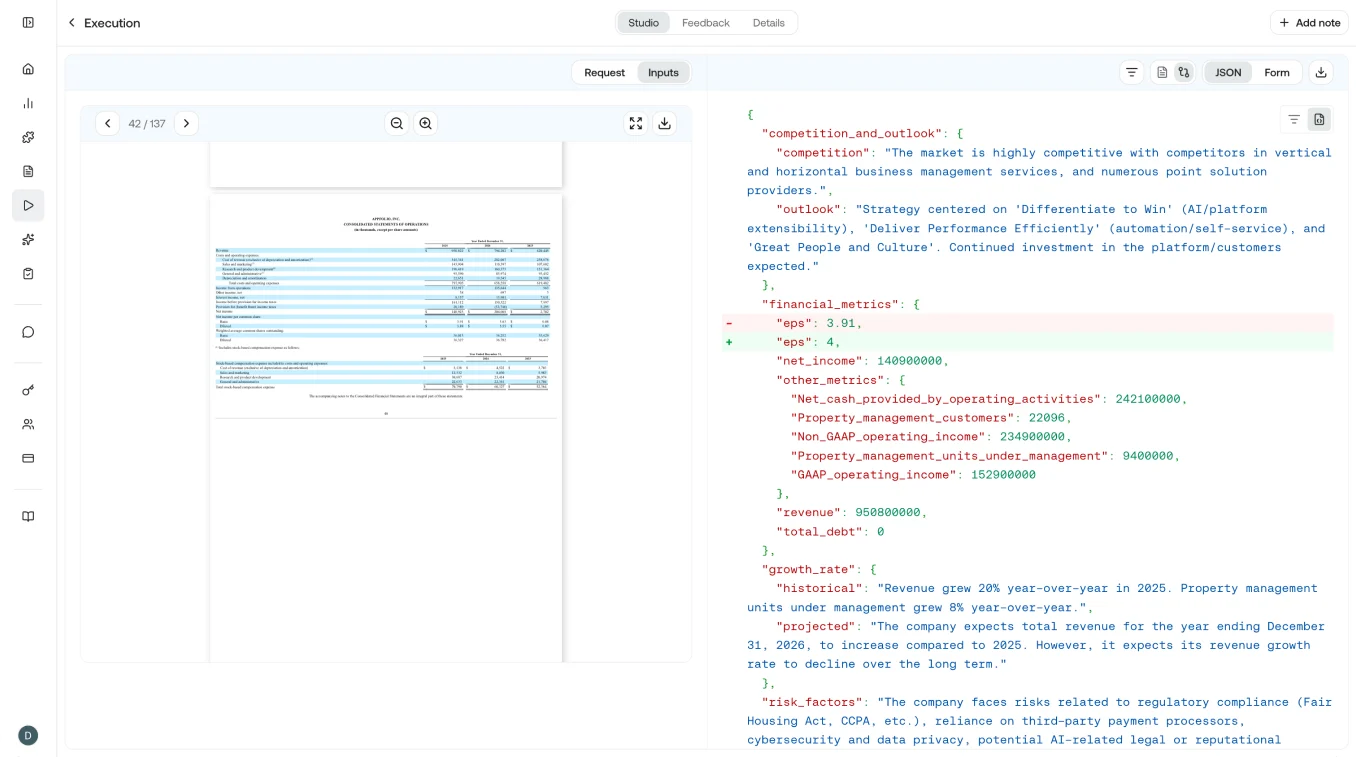Open the bar chart analytics icon

click(x=28, y=103)
